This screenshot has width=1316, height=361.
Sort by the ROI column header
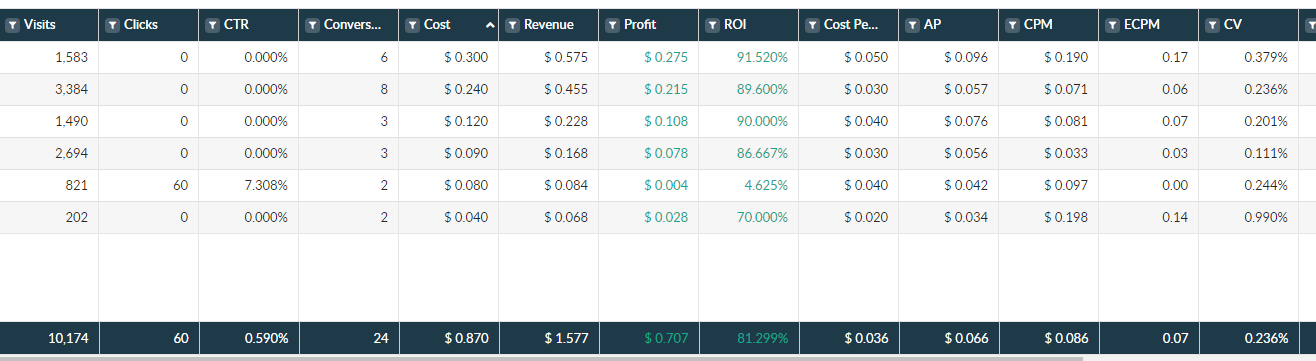click(x=735, y=25)
